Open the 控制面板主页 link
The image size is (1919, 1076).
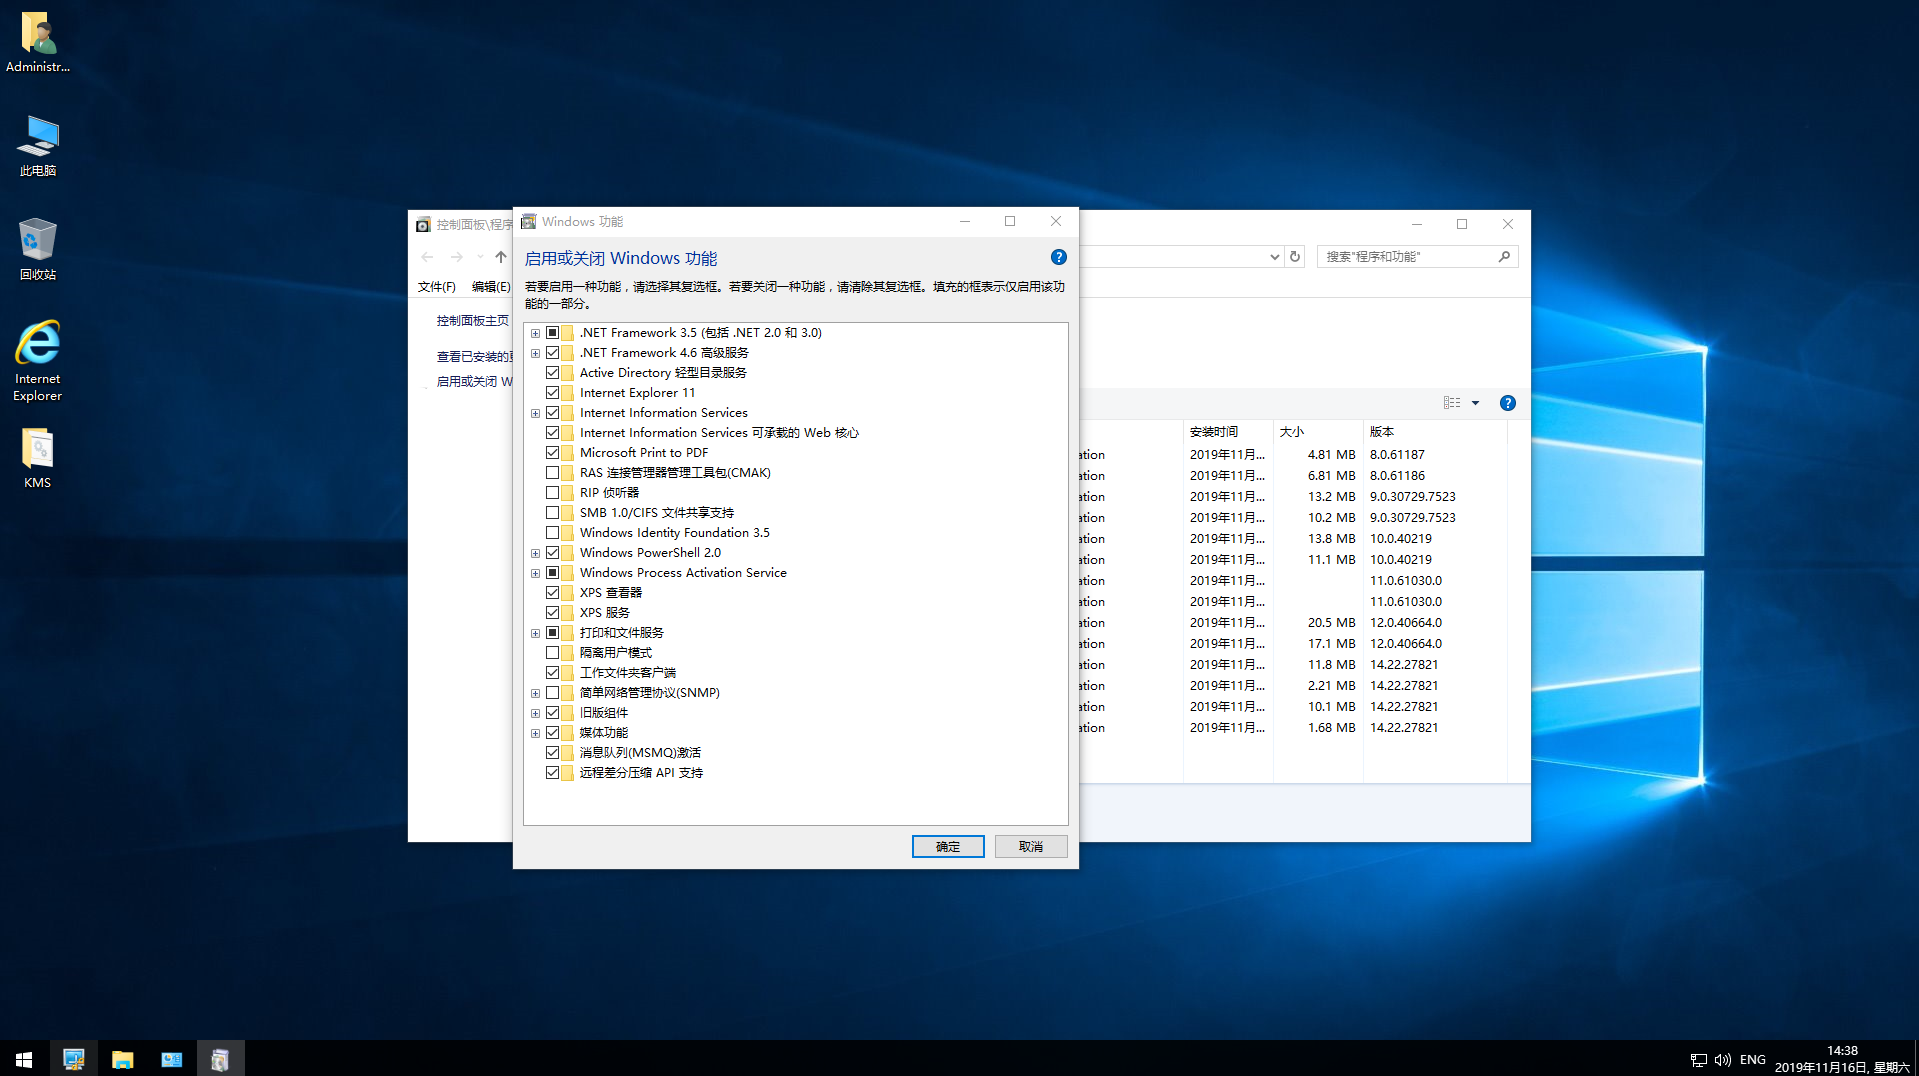472,321
